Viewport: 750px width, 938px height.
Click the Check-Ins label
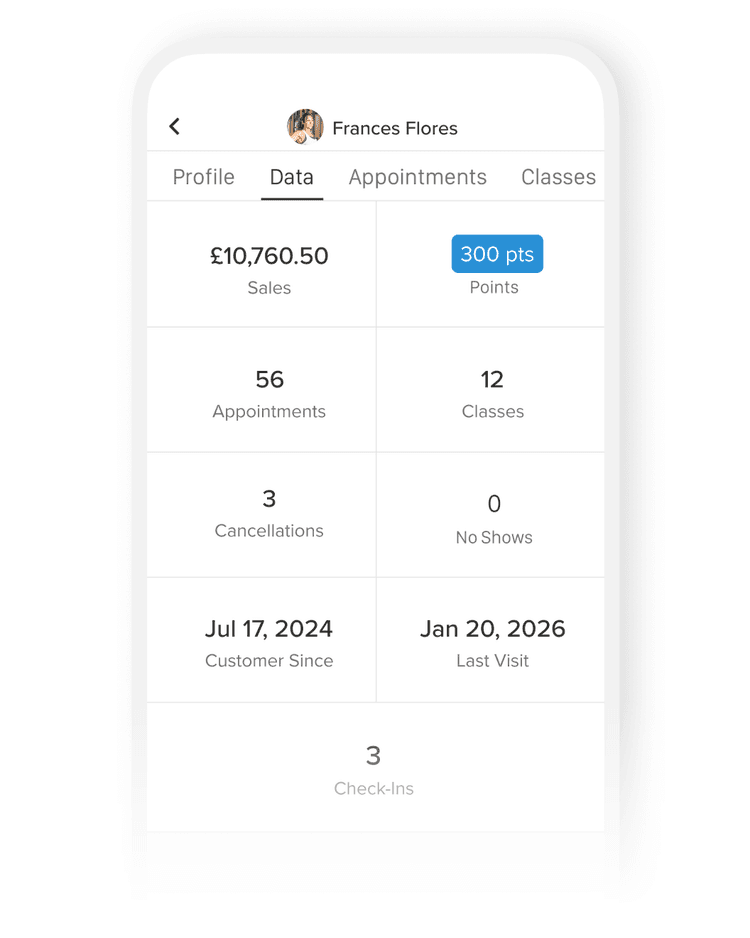374,788
